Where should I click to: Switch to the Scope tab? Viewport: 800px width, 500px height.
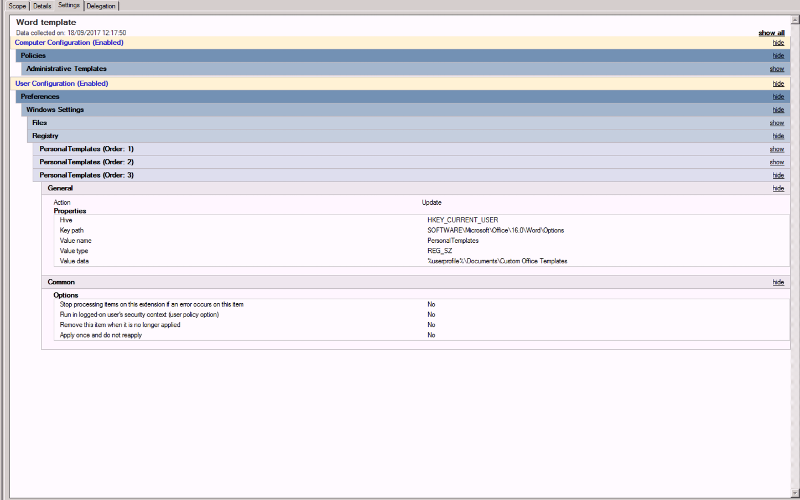click(17, 6)
